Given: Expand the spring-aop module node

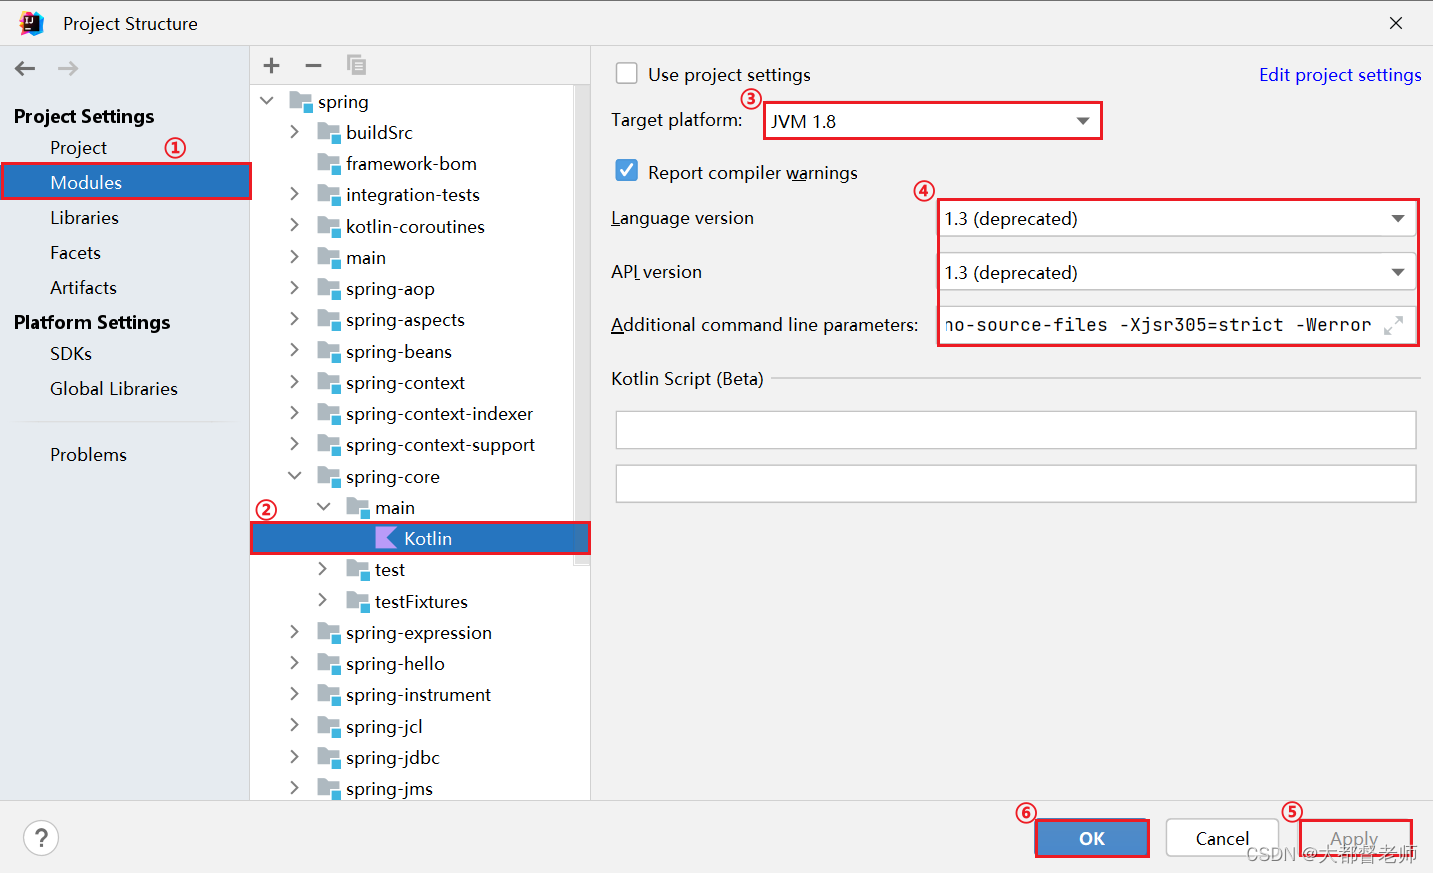Looking at the screenshot, I should [294, 288].
